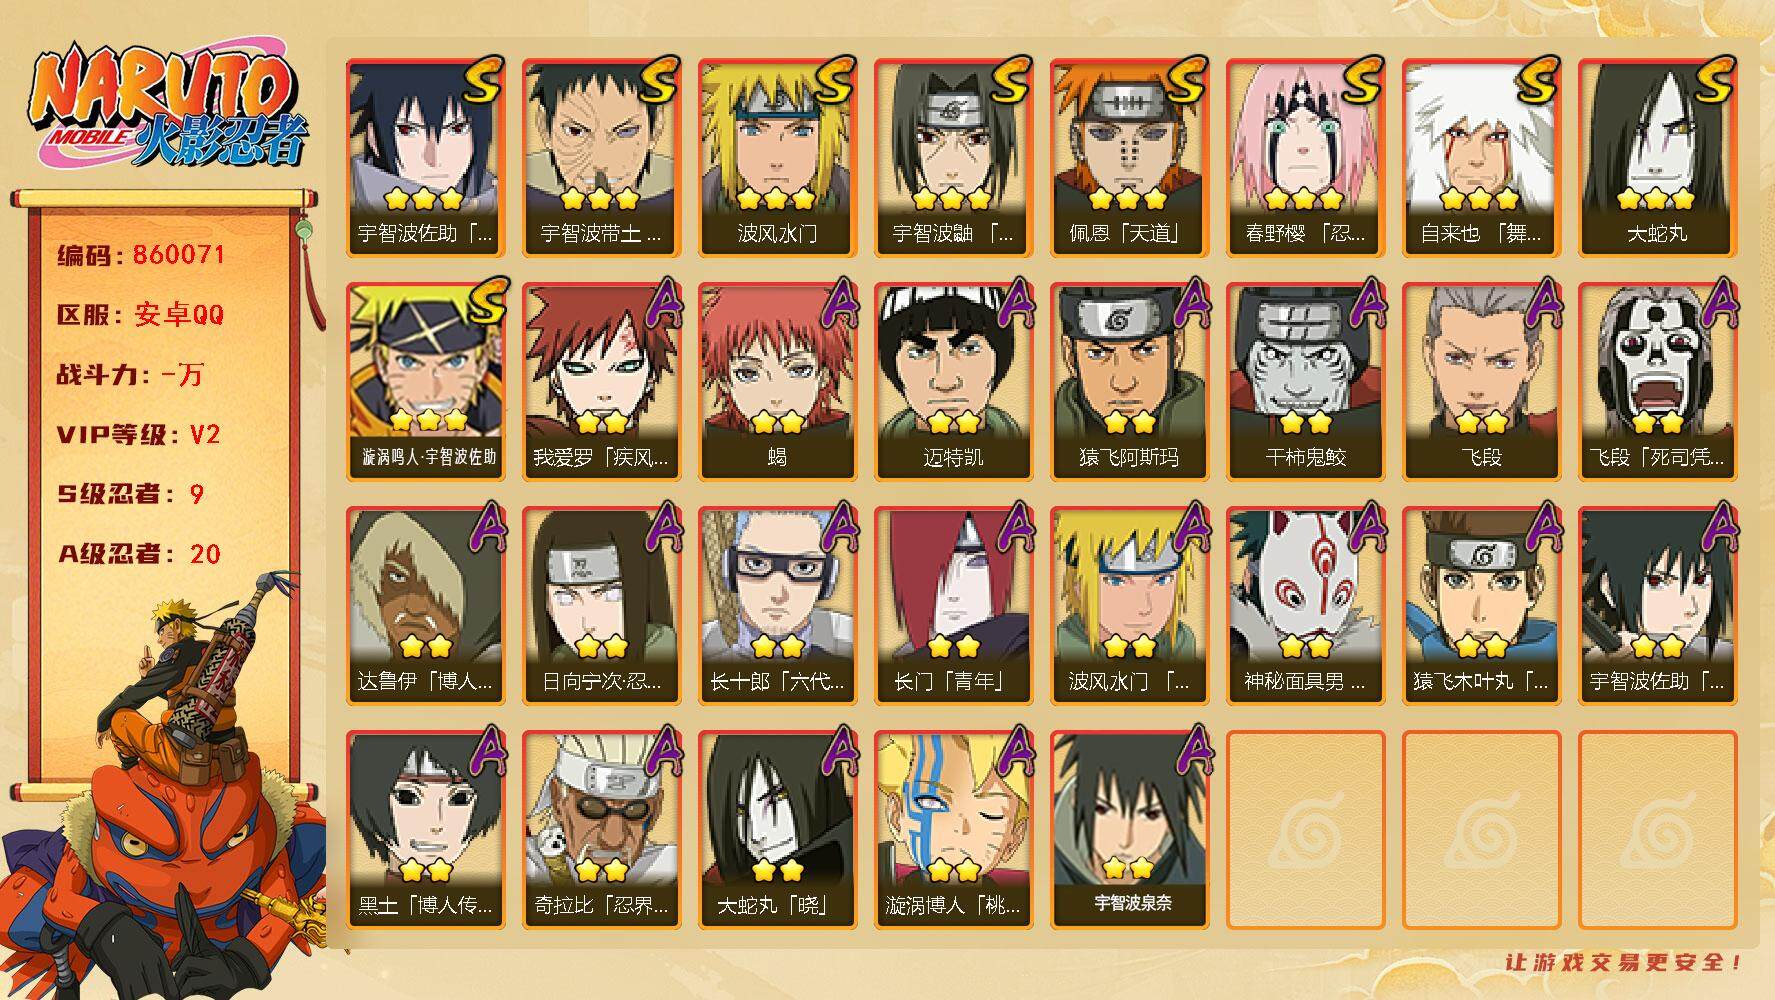Select the 迈特凯 A-rank ninja card

953,382
